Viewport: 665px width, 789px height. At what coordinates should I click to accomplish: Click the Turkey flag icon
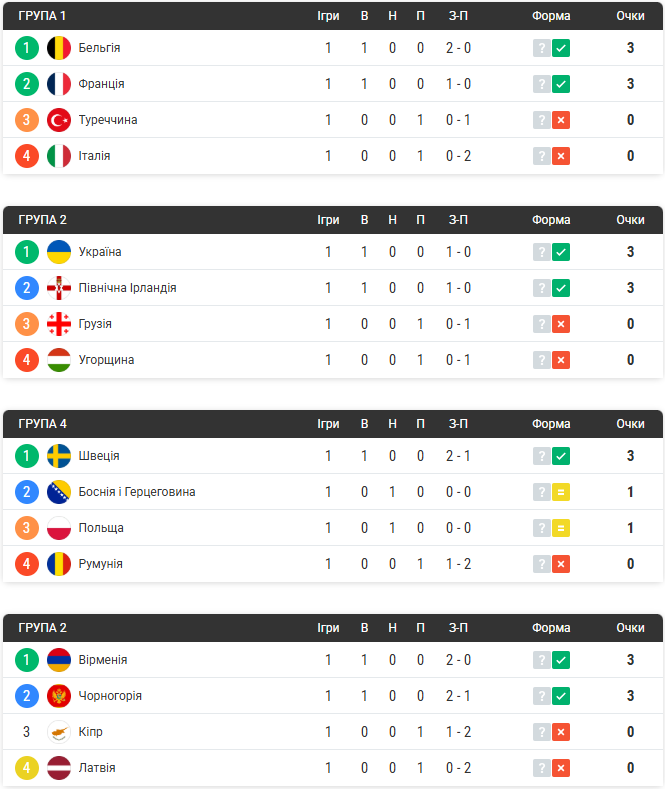(59, 120)
